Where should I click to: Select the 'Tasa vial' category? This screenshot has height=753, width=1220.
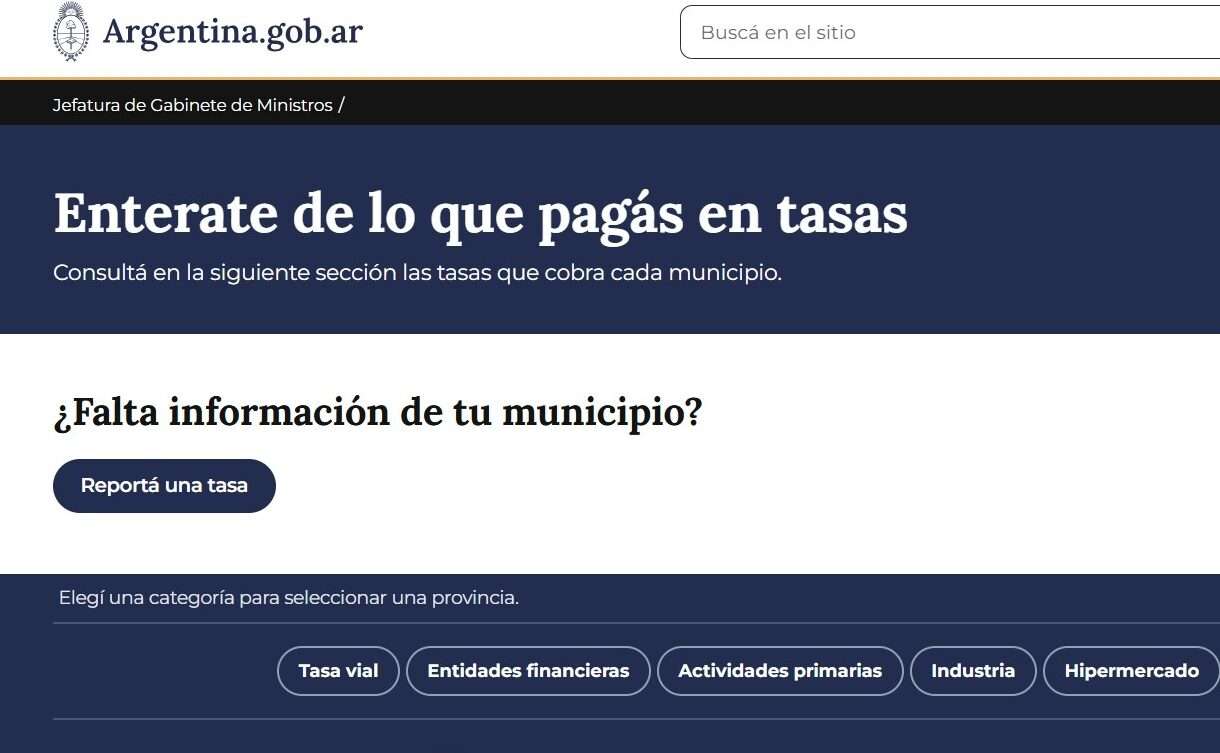point(338,671)
